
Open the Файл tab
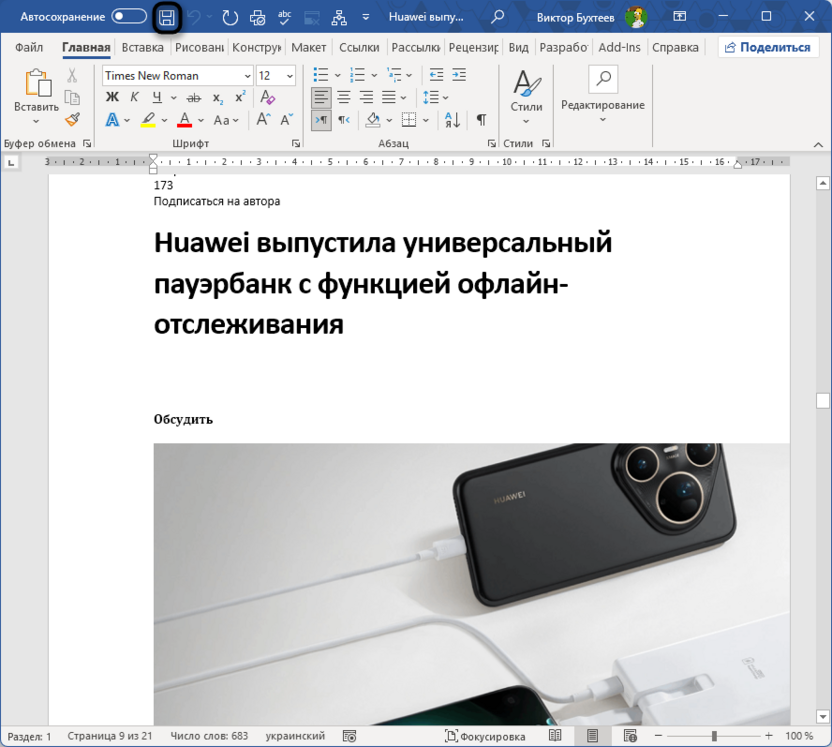[29, 47]
